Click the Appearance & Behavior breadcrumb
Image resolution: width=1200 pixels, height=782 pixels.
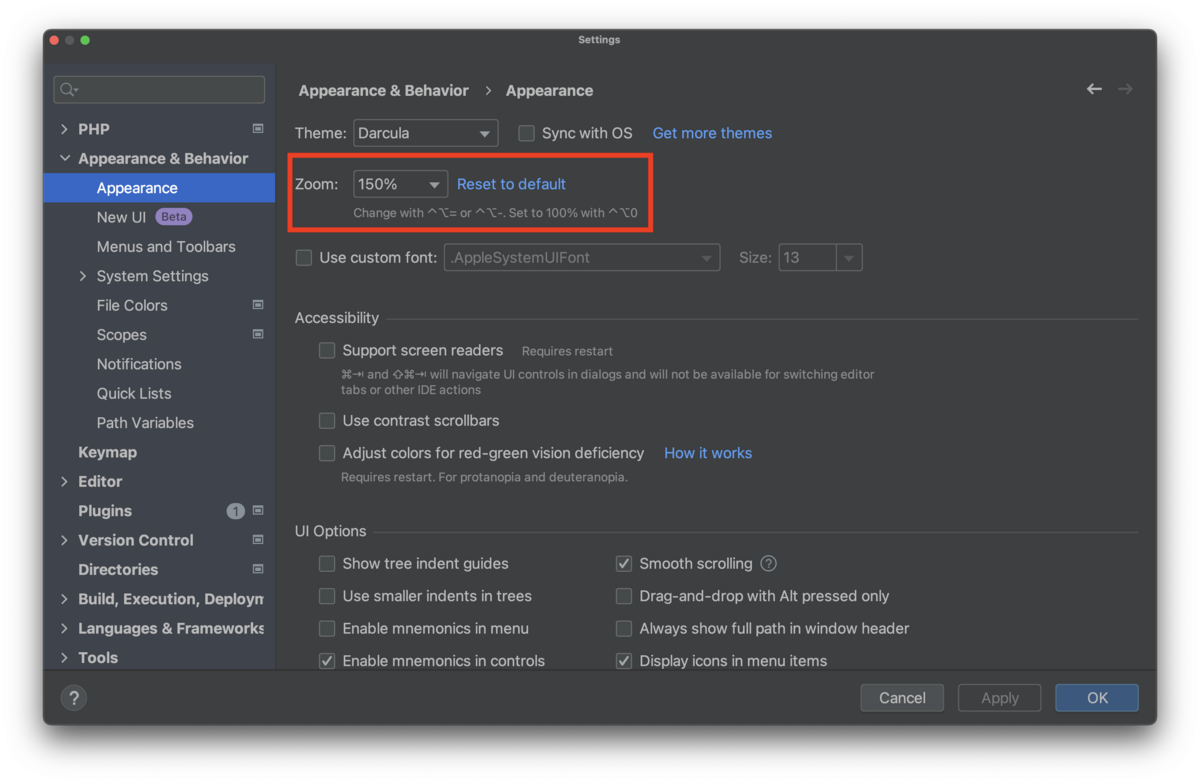pos(383,90)
